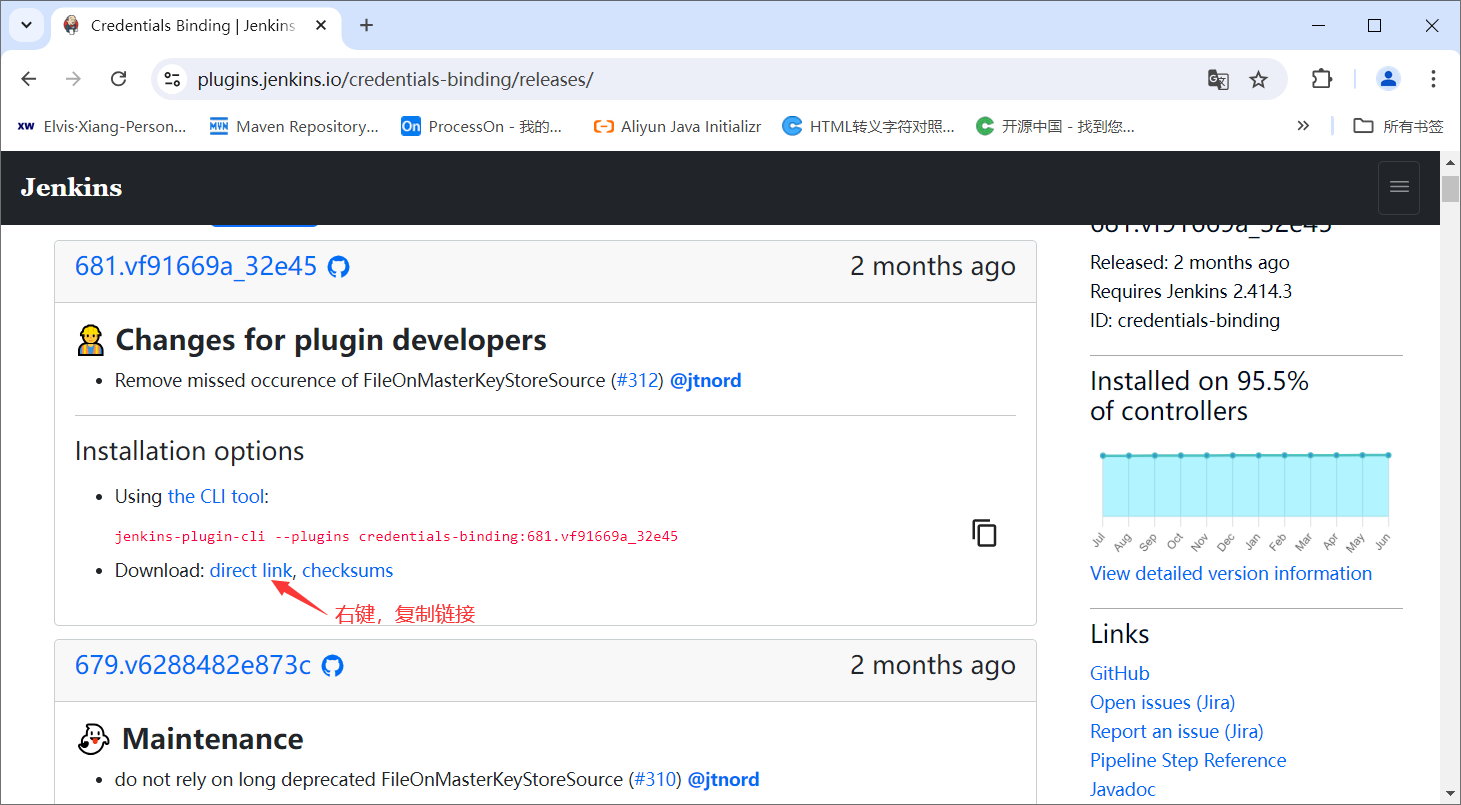
Task: Show more bookmarks chevron
Action: pos(1302,126)
